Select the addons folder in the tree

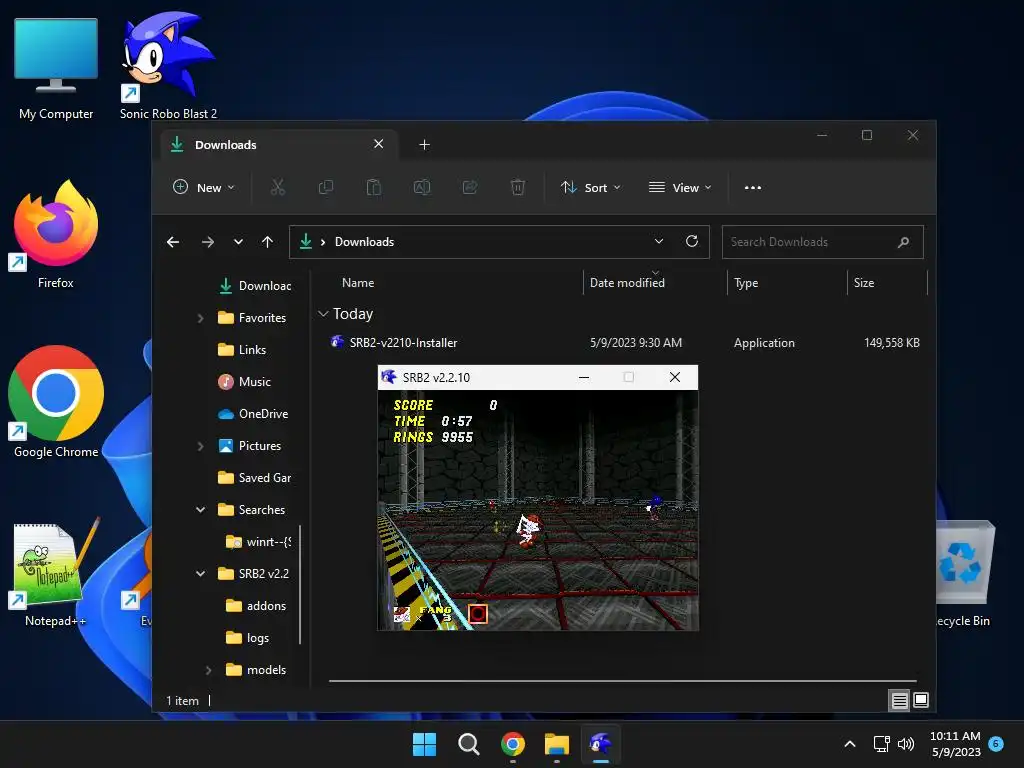(x=256, y=606)
